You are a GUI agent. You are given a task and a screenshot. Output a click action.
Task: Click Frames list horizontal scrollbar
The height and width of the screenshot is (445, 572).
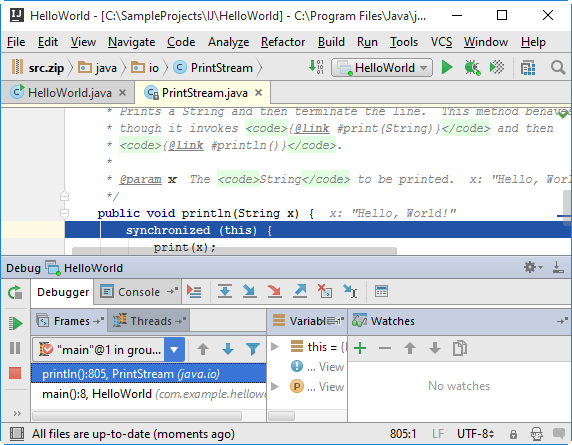click(137, 415)
